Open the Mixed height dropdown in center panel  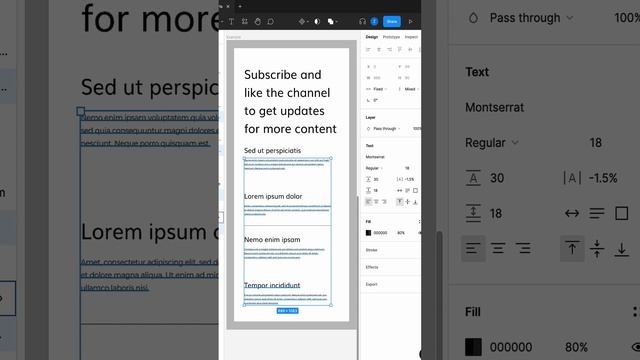411,89
